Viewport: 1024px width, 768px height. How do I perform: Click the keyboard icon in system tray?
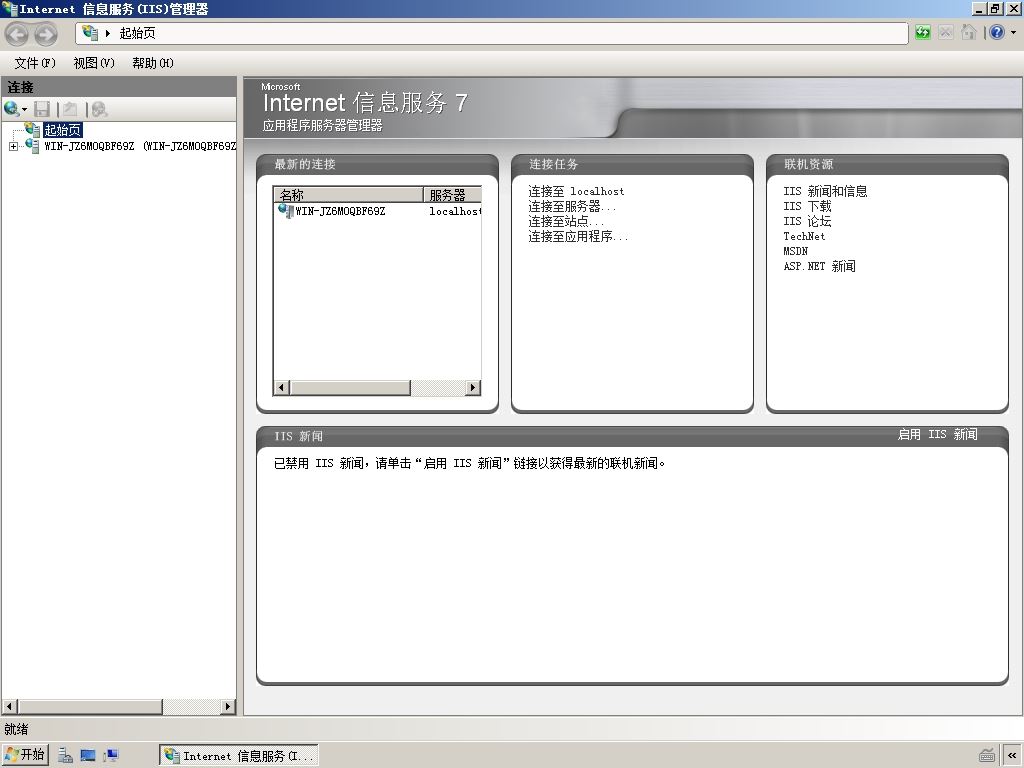pyautogui.click(x=987, y=756)
